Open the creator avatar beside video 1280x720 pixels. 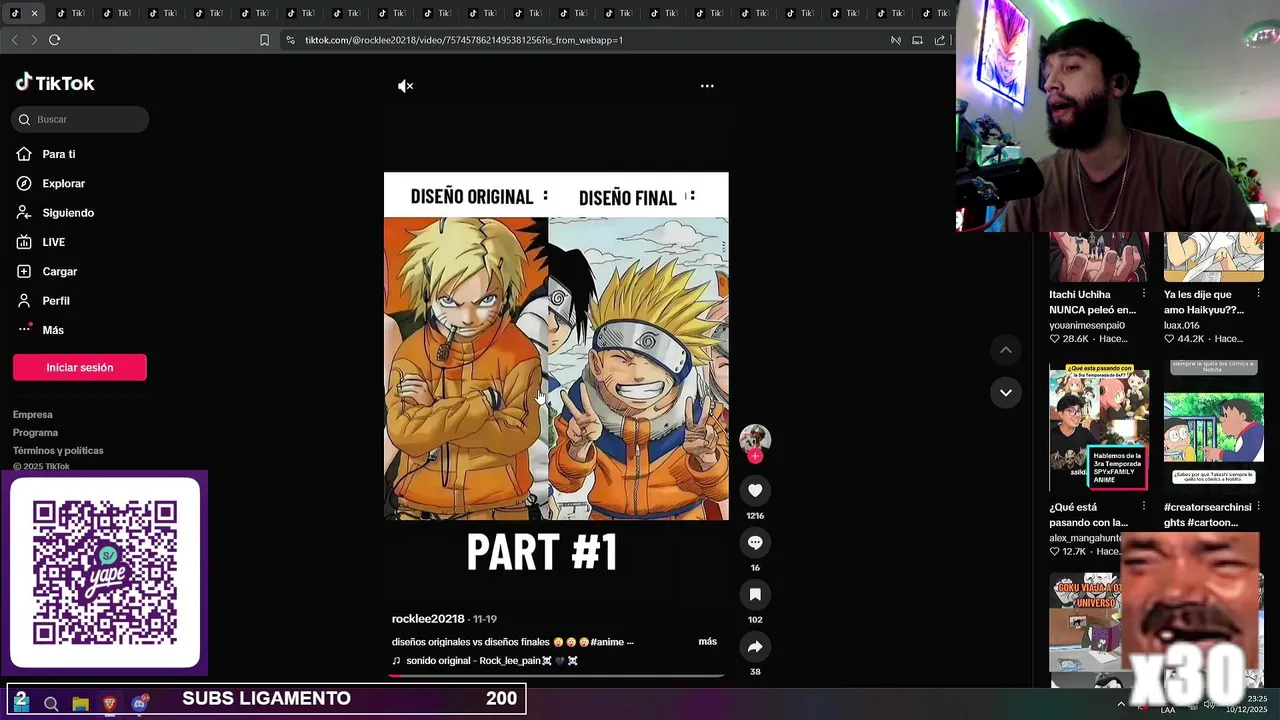tap(755, 438)
